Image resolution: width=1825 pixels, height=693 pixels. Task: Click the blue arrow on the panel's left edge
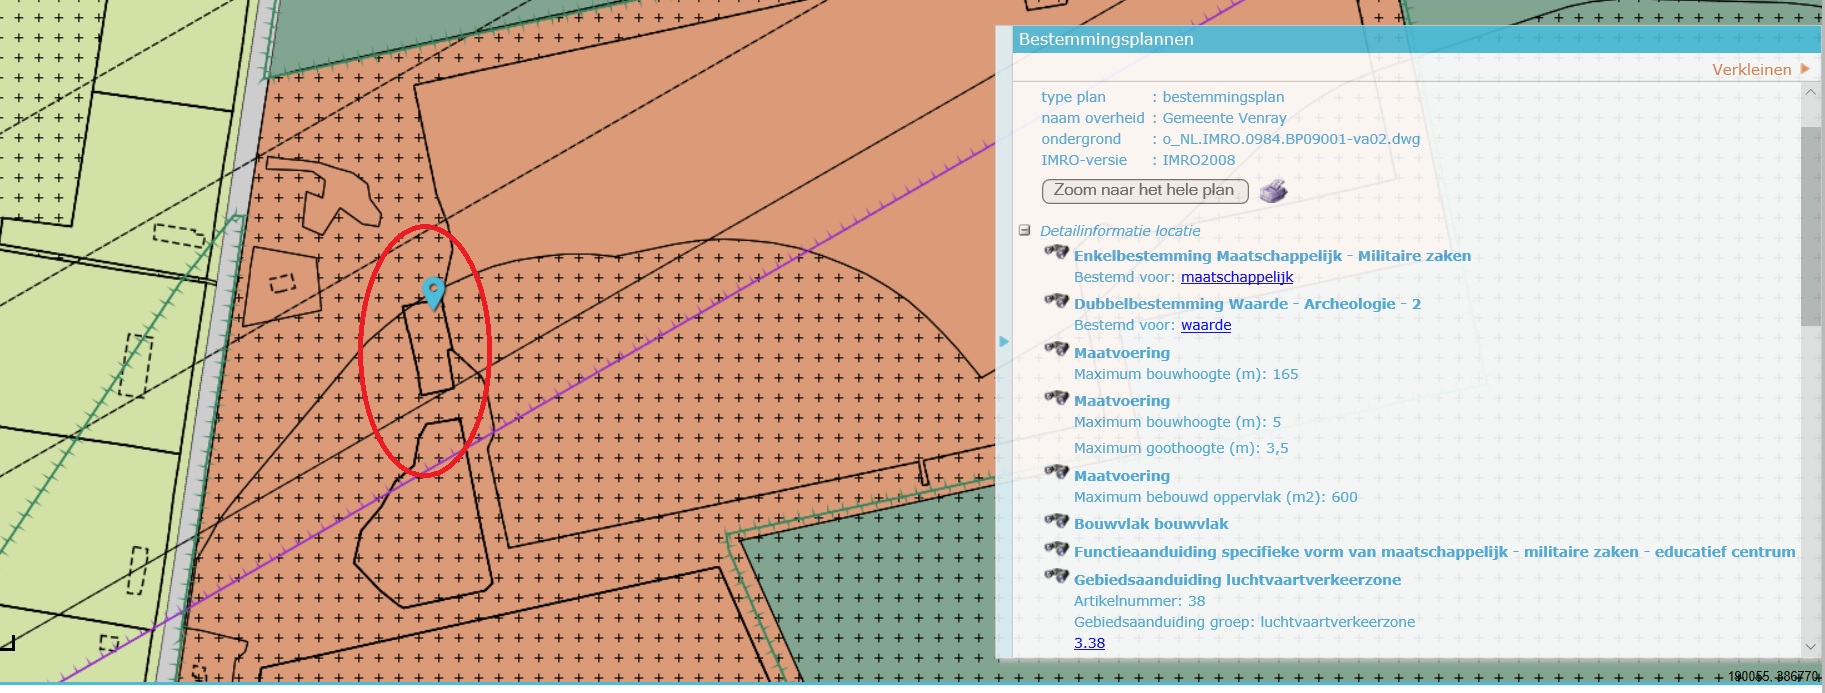1004,342
